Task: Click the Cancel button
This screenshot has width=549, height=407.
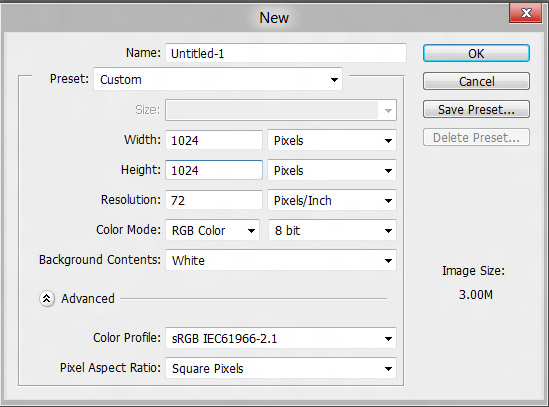Action: pos(476,81)
